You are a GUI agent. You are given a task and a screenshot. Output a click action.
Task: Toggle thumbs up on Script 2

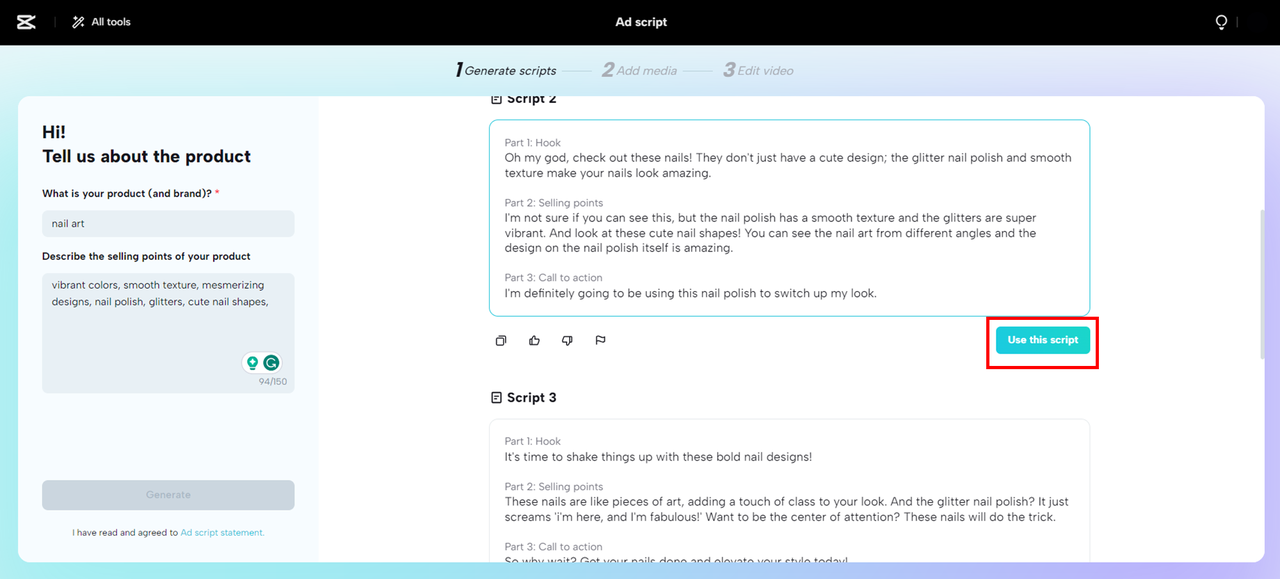point(534,340)
